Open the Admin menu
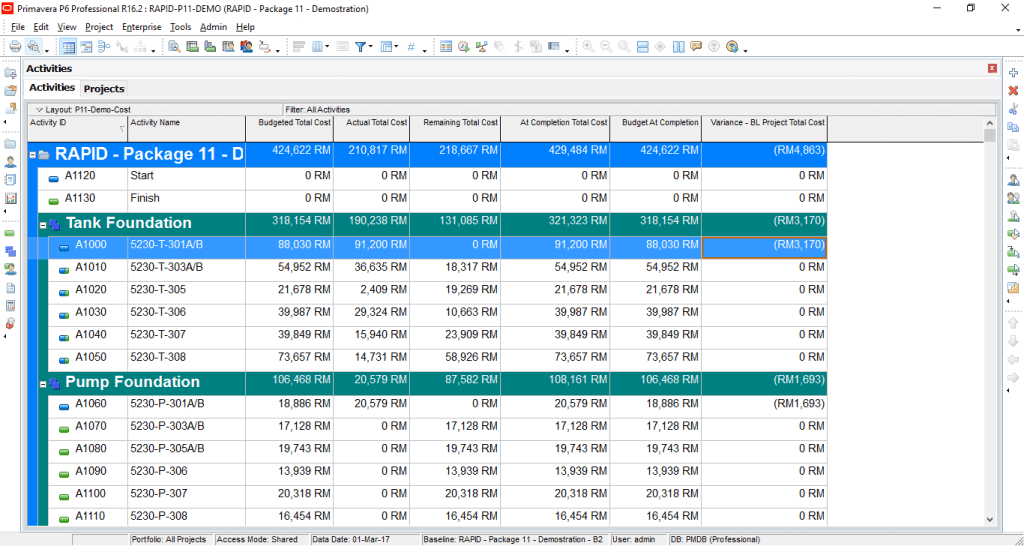 coord(214,27)
